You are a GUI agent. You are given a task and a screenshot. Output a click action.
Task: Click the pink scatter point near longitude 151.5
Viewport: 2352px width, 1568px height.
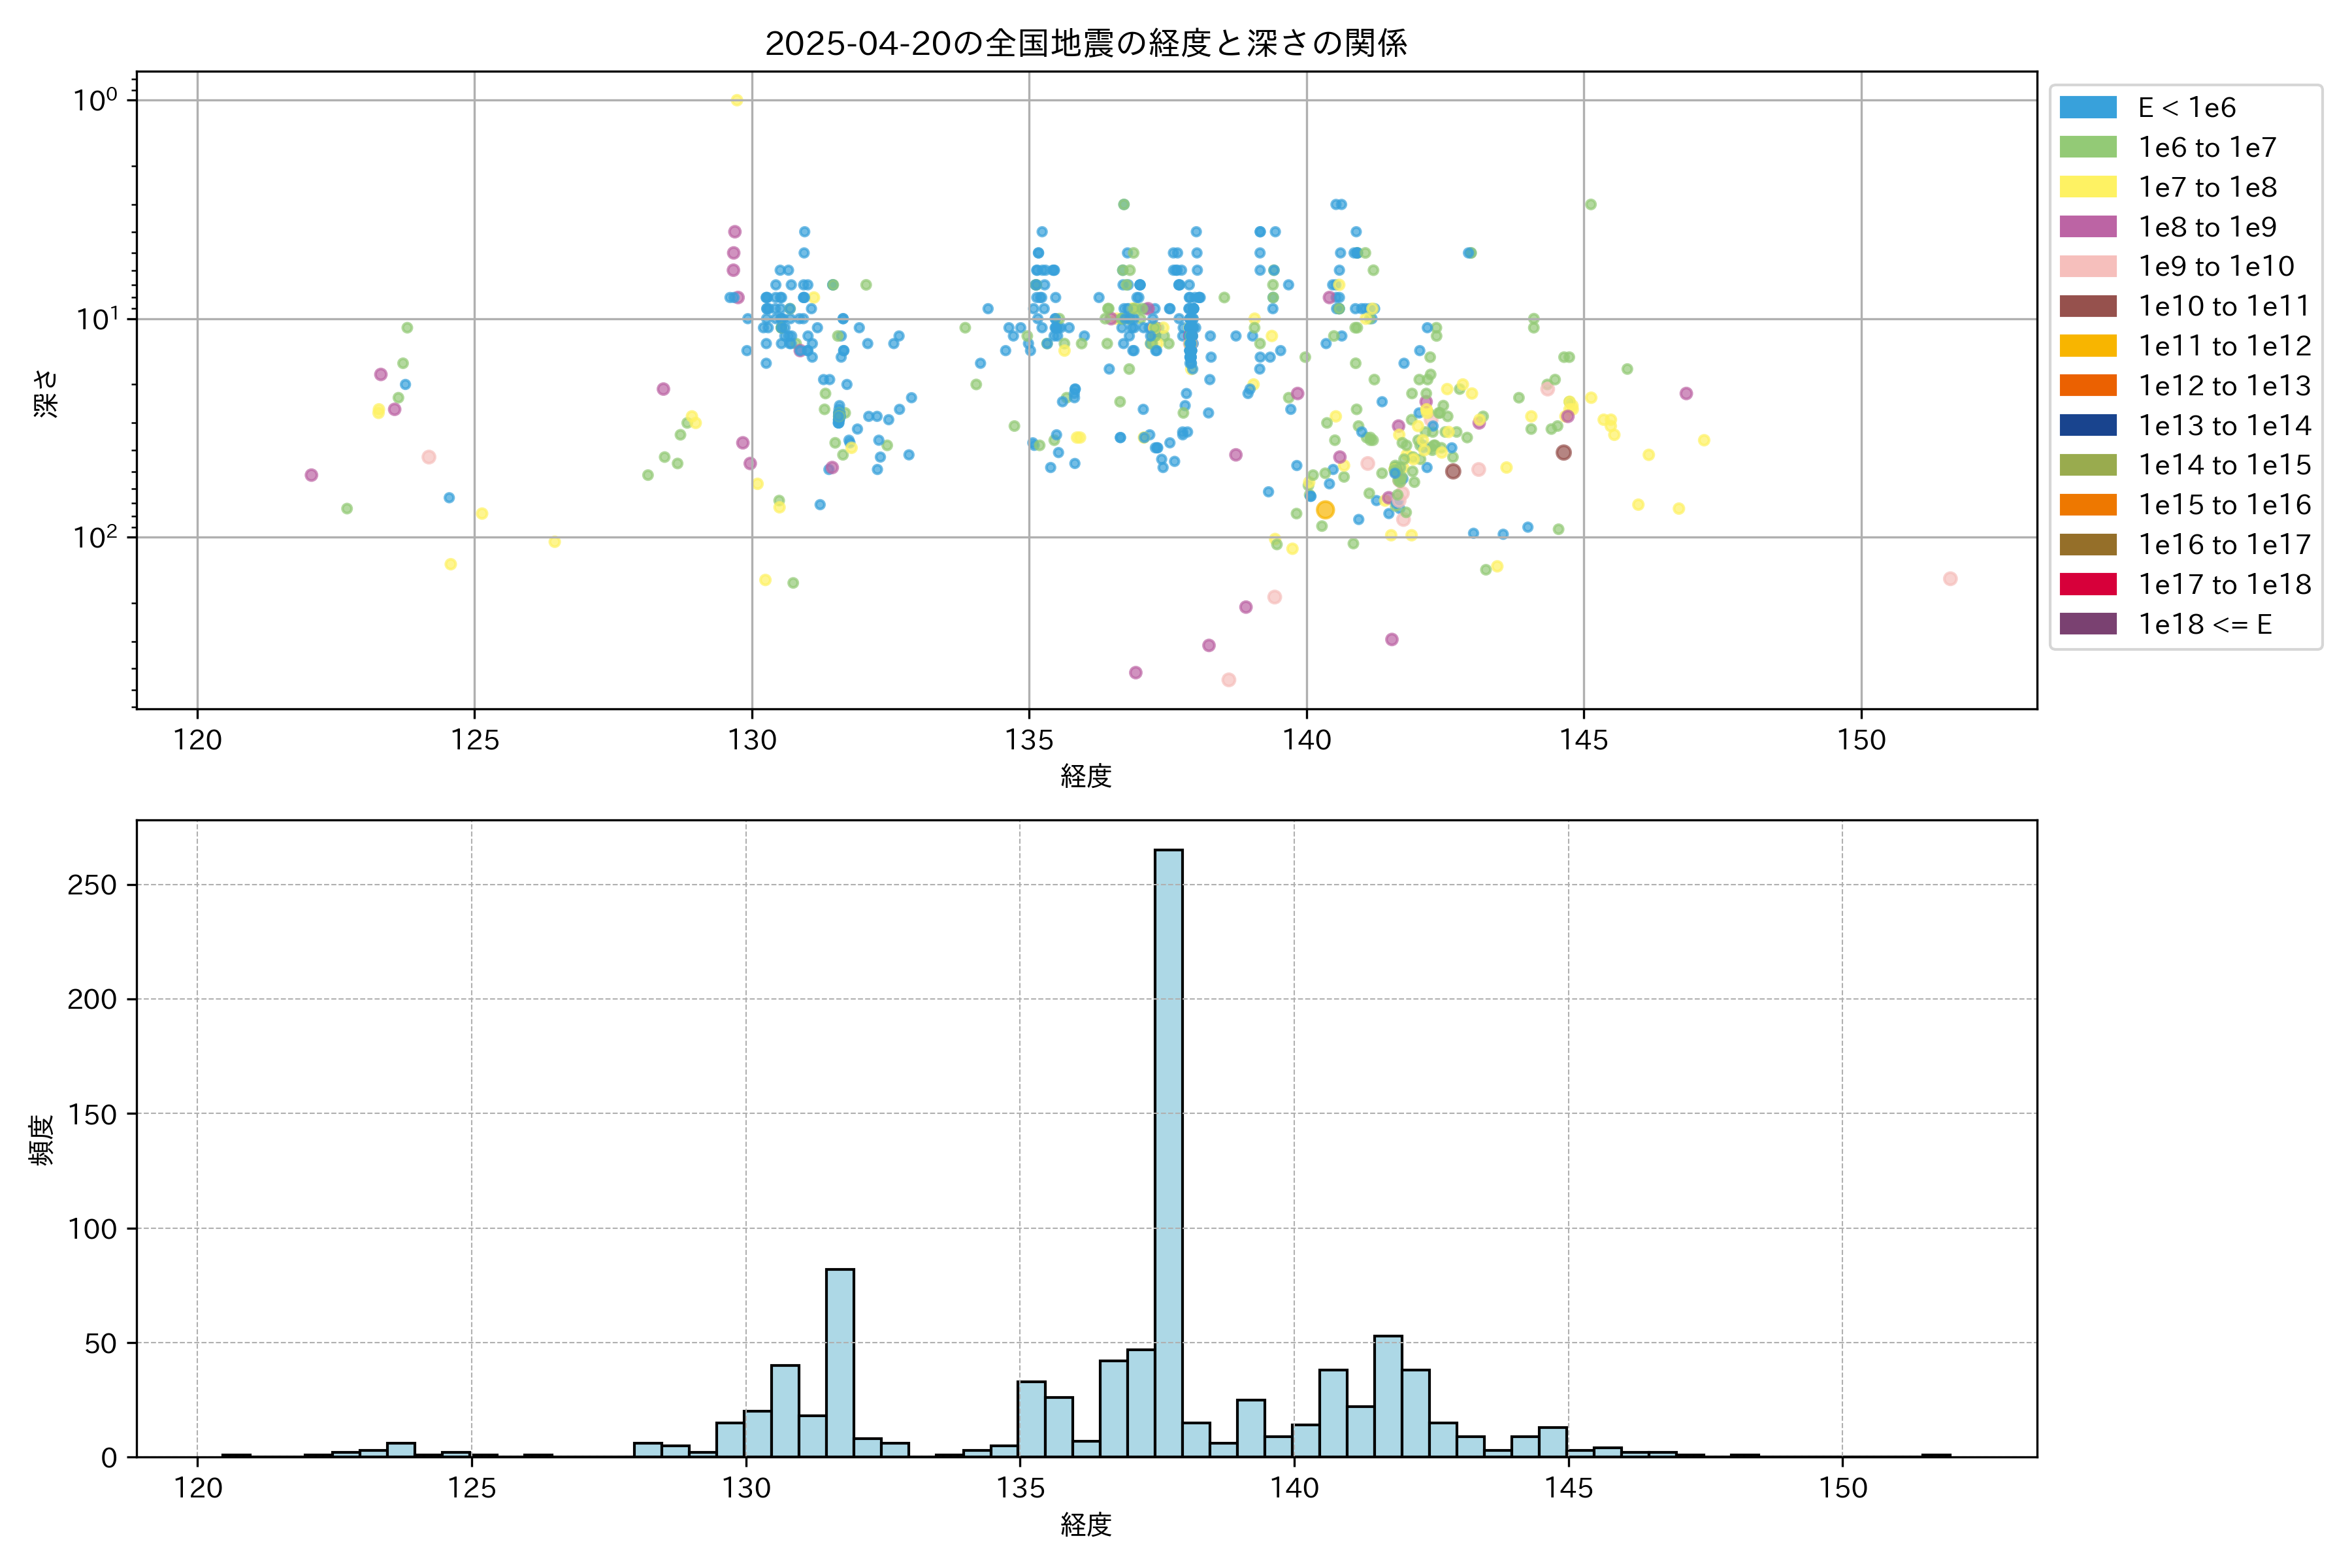click(1949, 579)
